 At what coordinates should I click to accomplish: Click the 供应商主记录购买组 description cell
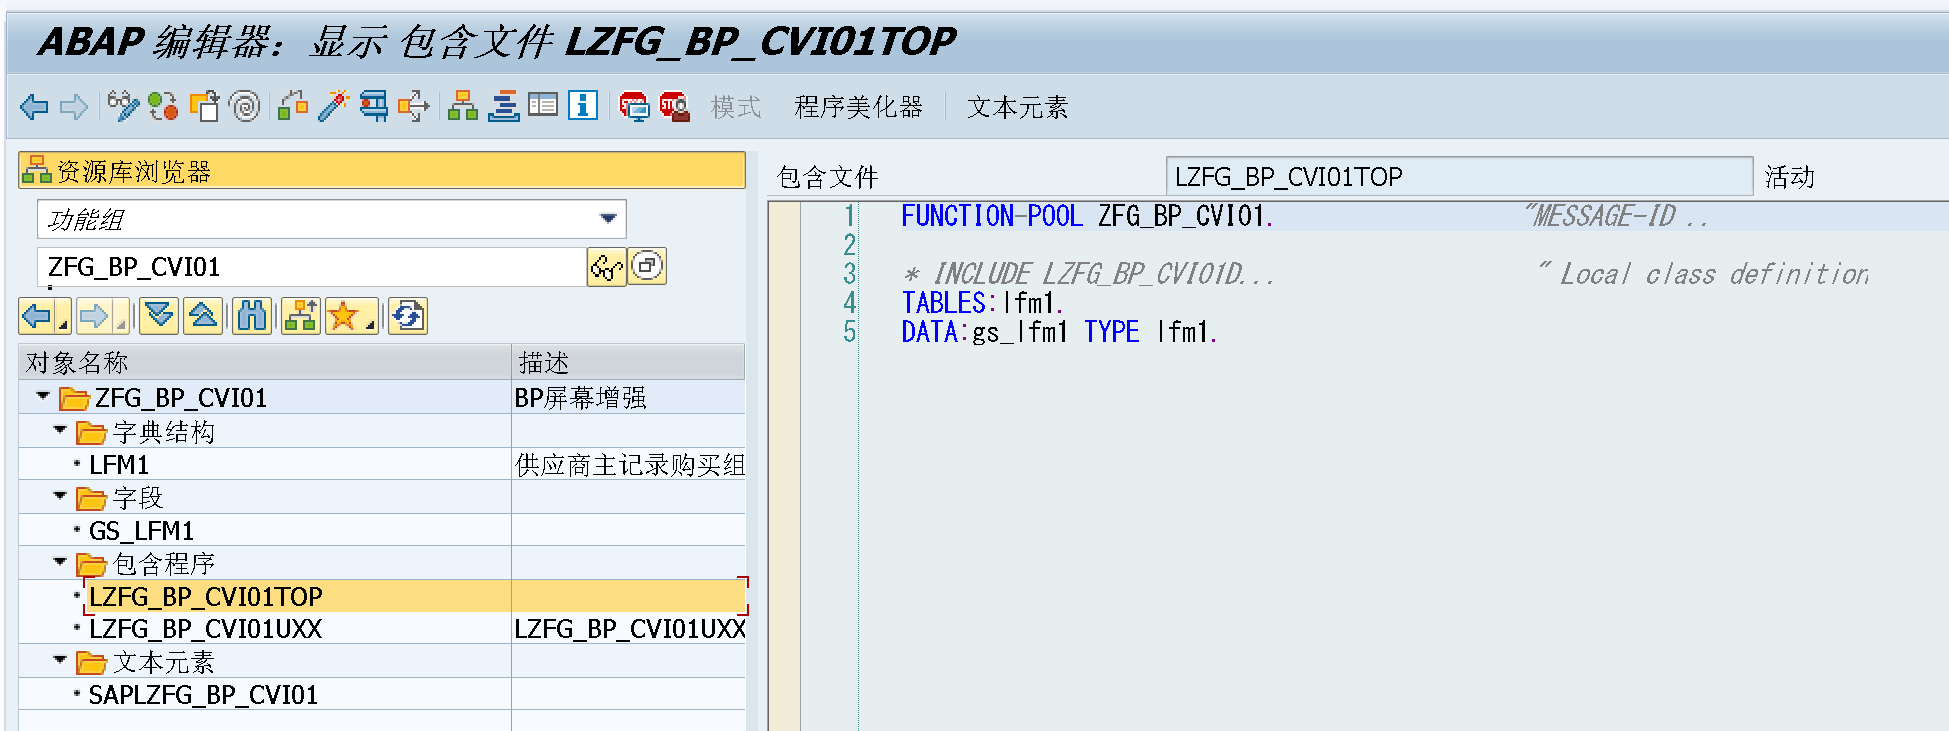(629, 465)
